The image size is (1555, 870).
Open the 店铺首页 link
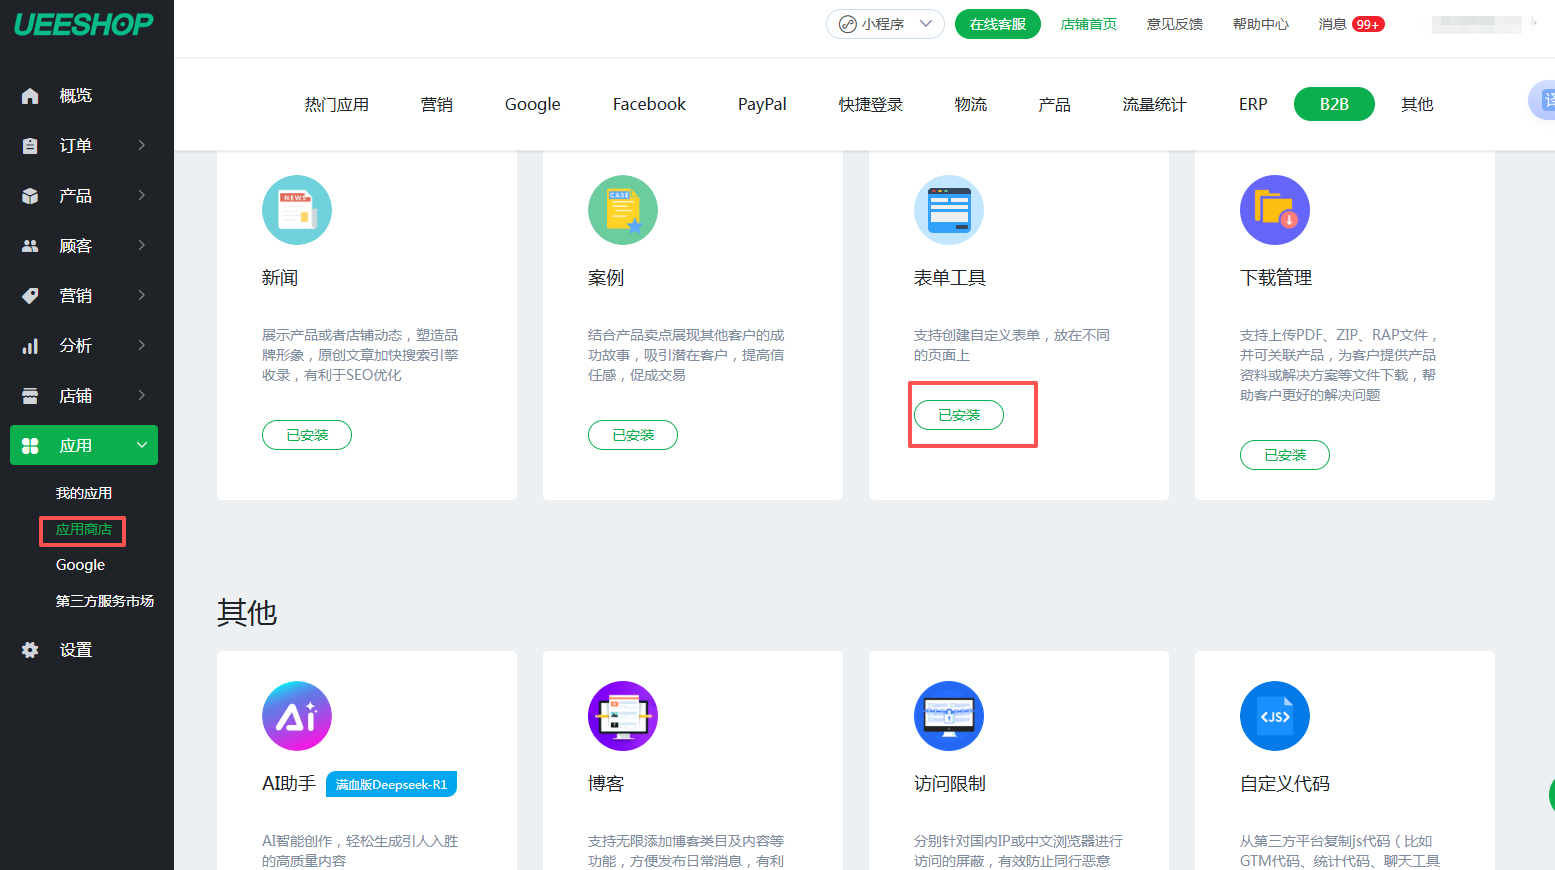tap(1088, 24)
